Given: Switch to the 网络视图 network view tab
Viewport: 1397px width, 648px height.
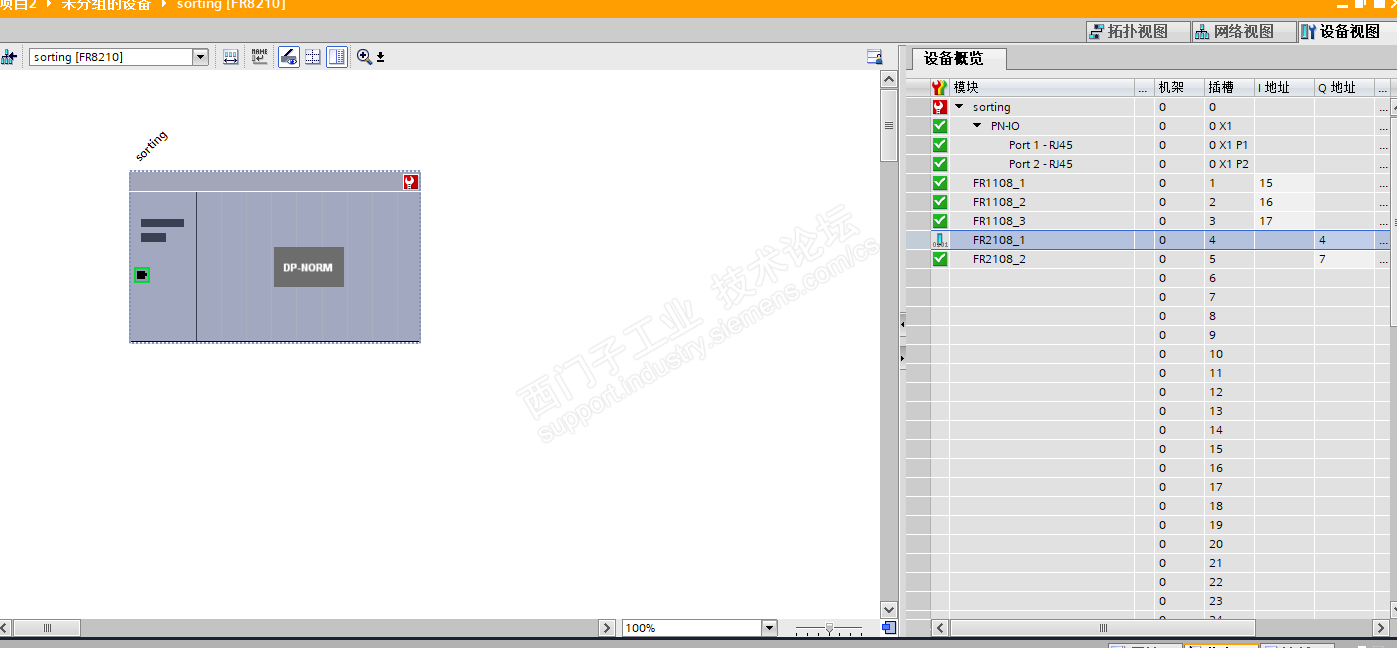Looking at the screenshot, I should tap(1244, 32).
